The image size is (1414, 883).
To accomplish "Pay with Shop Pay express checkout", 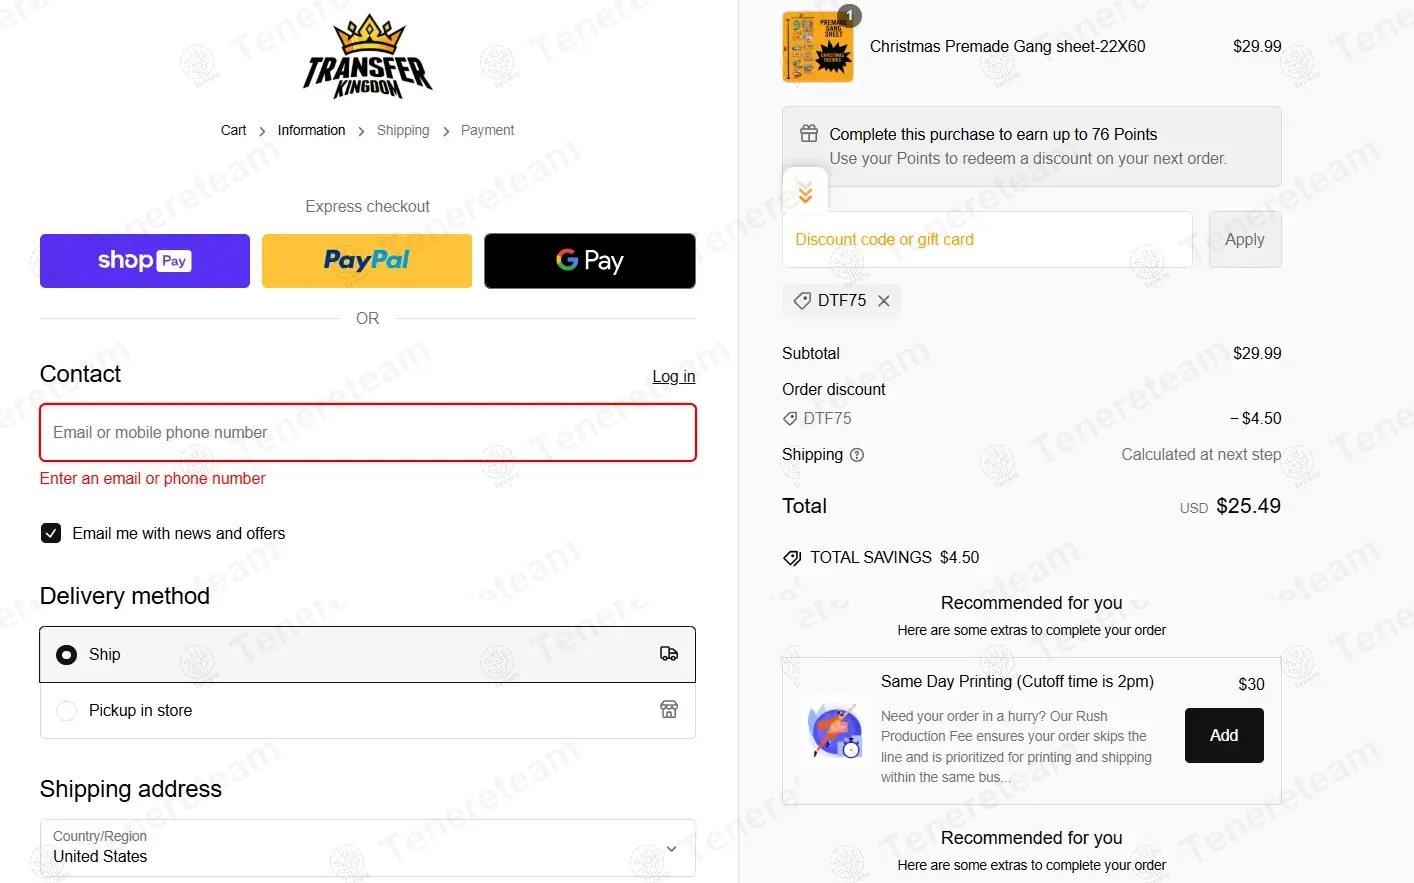I will pos(145,261).
